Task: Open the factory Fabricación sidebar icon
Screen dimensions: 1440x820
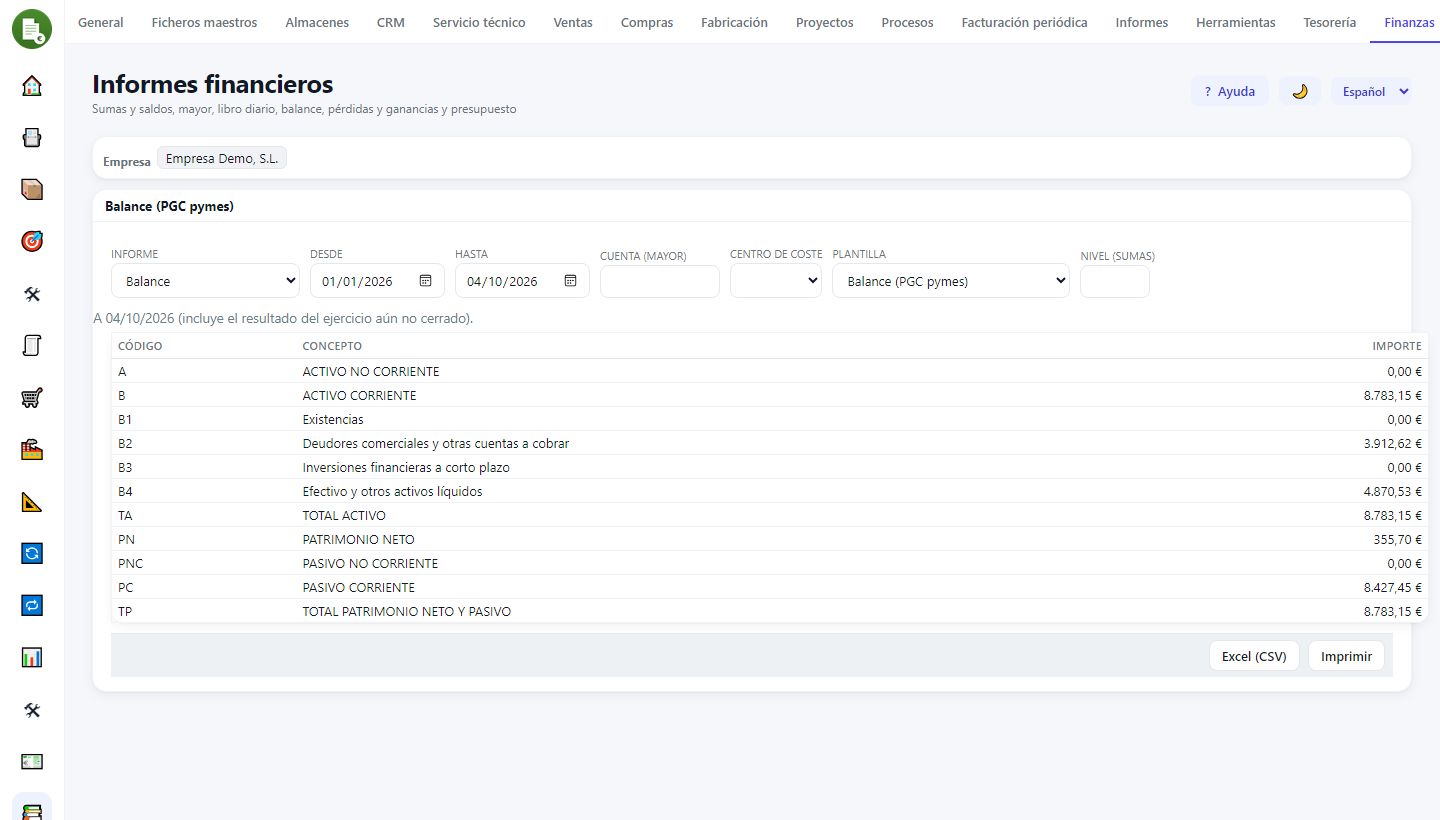Action: [32, 449]
